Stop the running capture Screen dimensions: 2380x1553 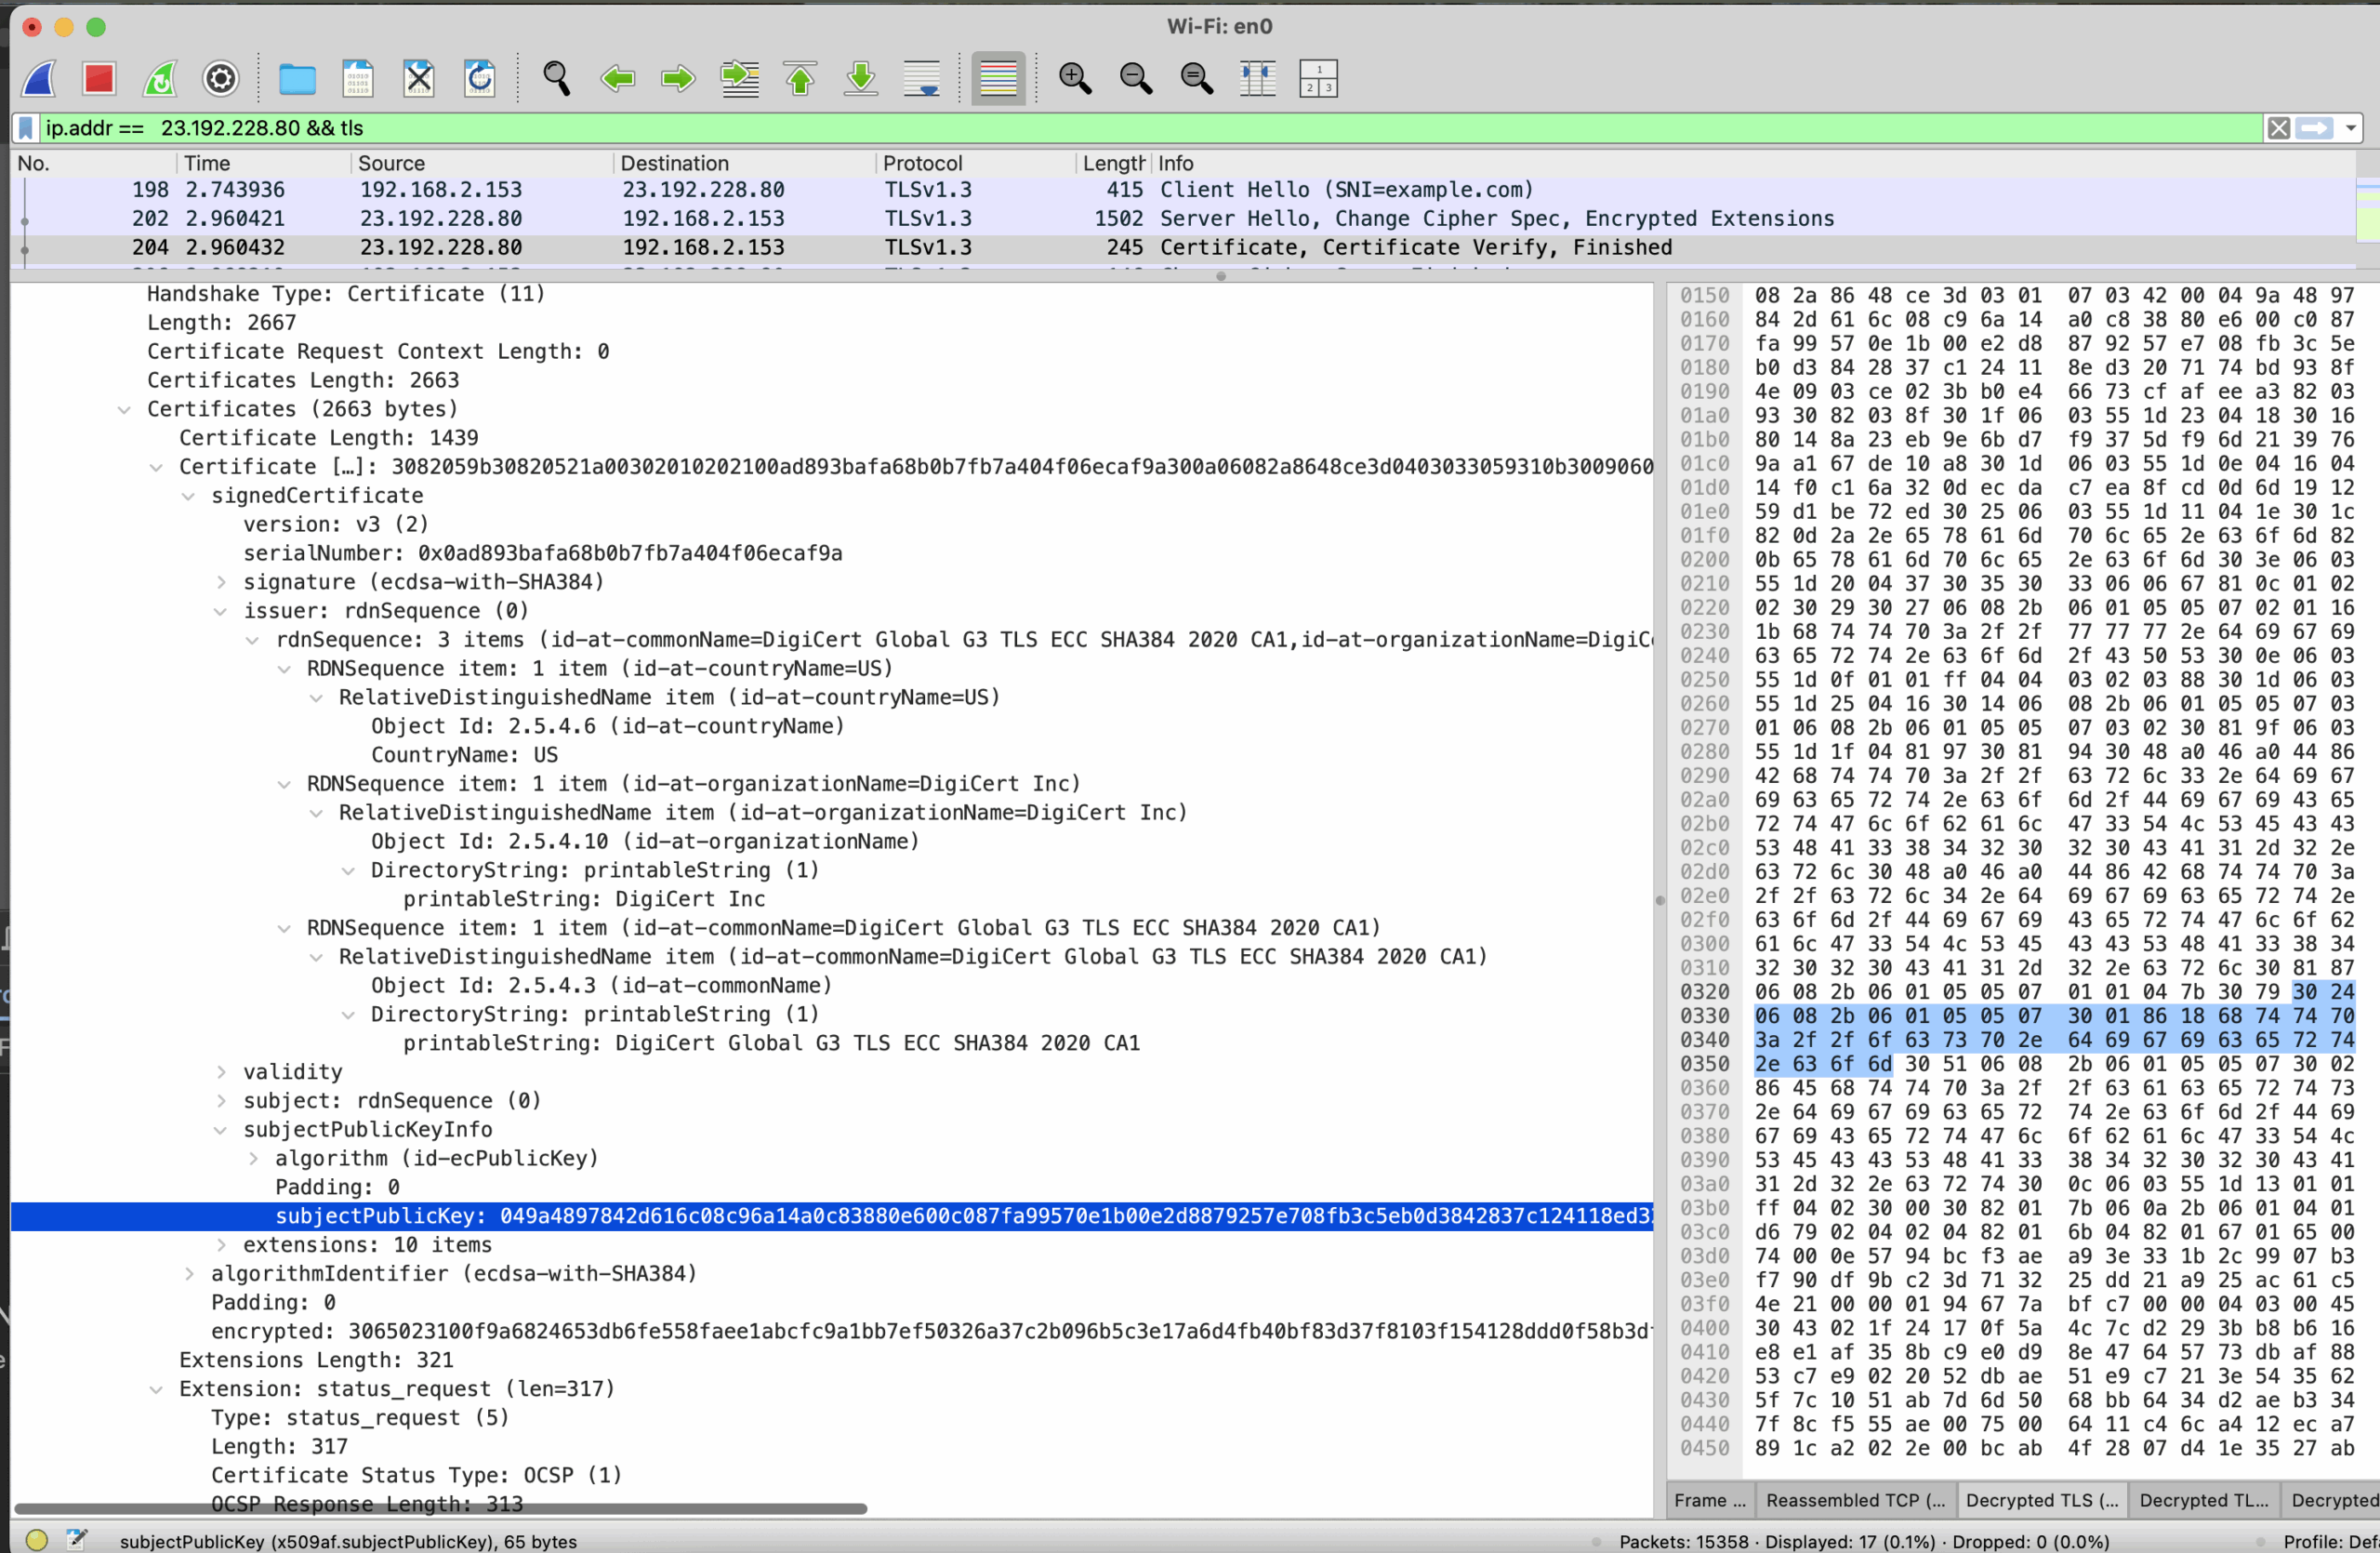[99, 78]
